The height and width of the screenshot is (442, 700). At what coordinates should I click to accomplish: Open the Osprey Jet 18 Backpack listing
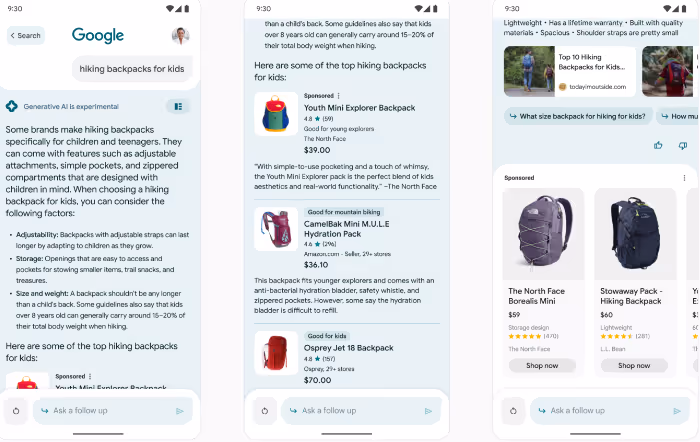pyautogui.click(x=349, y=348)
